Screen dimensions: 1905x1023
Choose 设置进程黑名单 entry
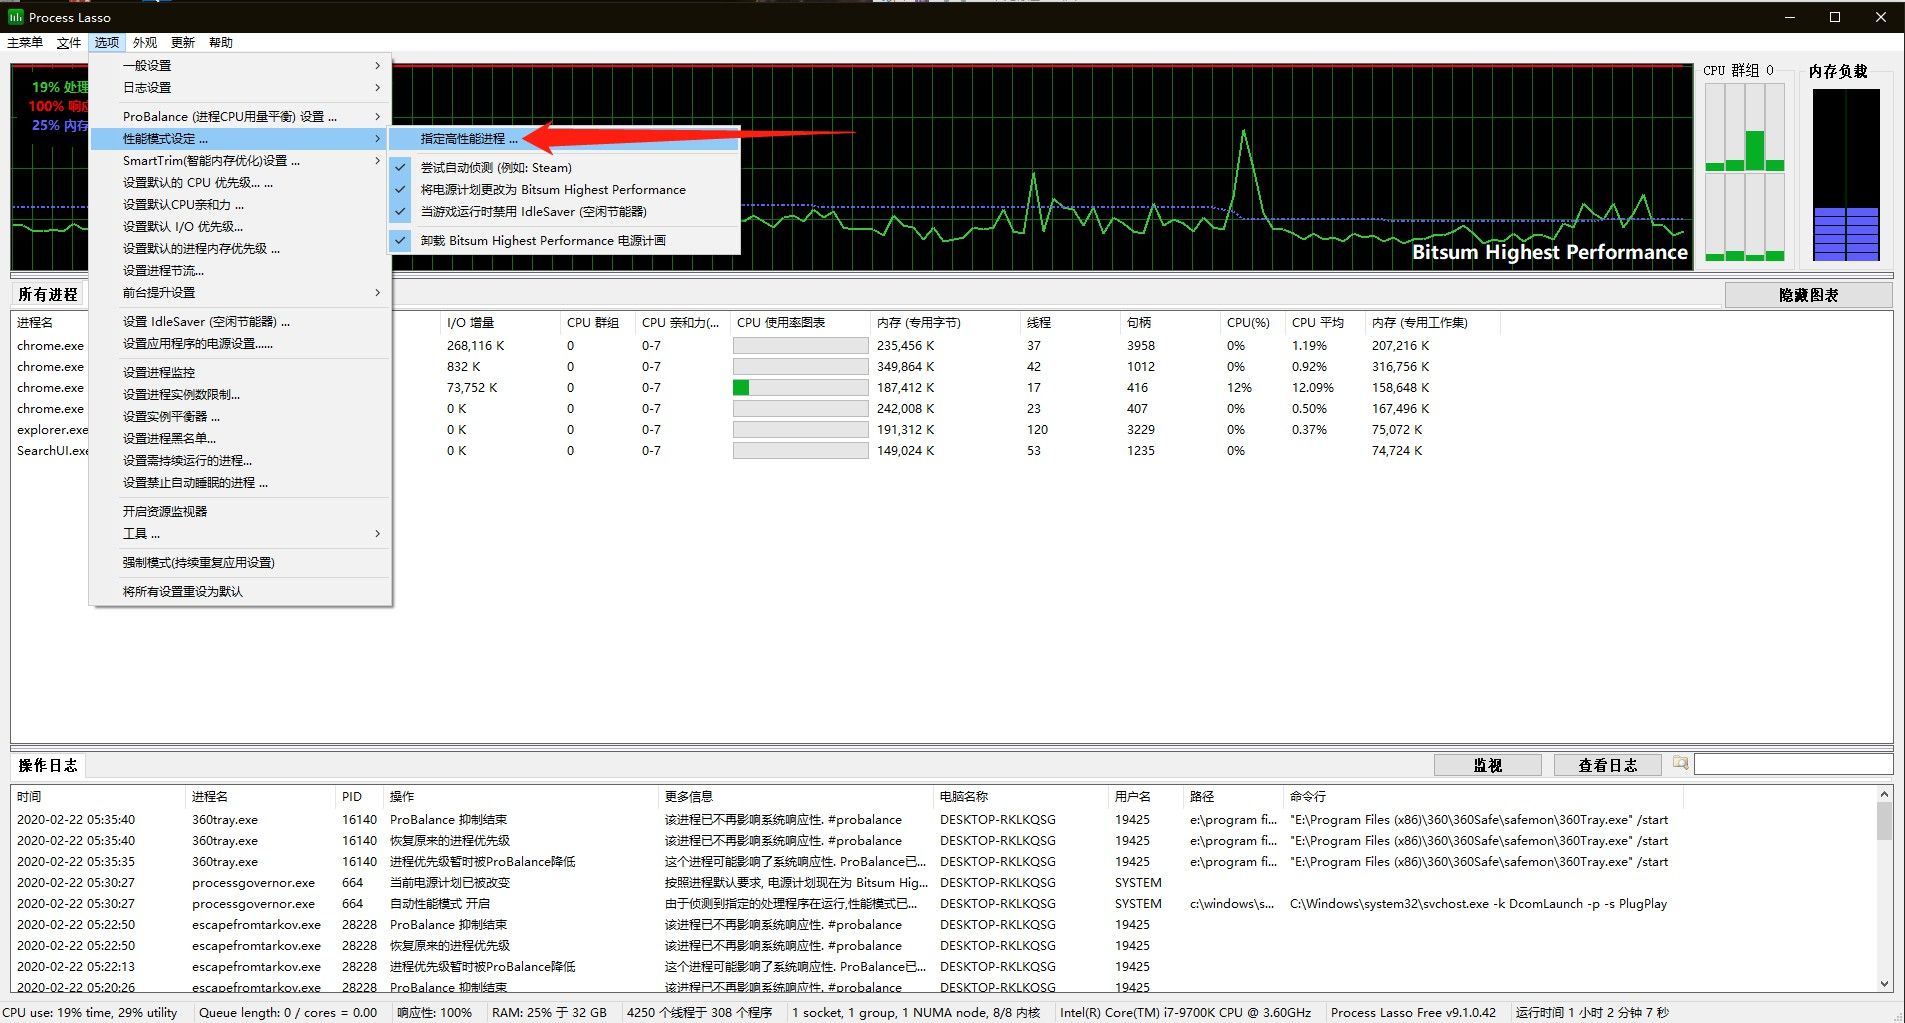tap(240, 439)
